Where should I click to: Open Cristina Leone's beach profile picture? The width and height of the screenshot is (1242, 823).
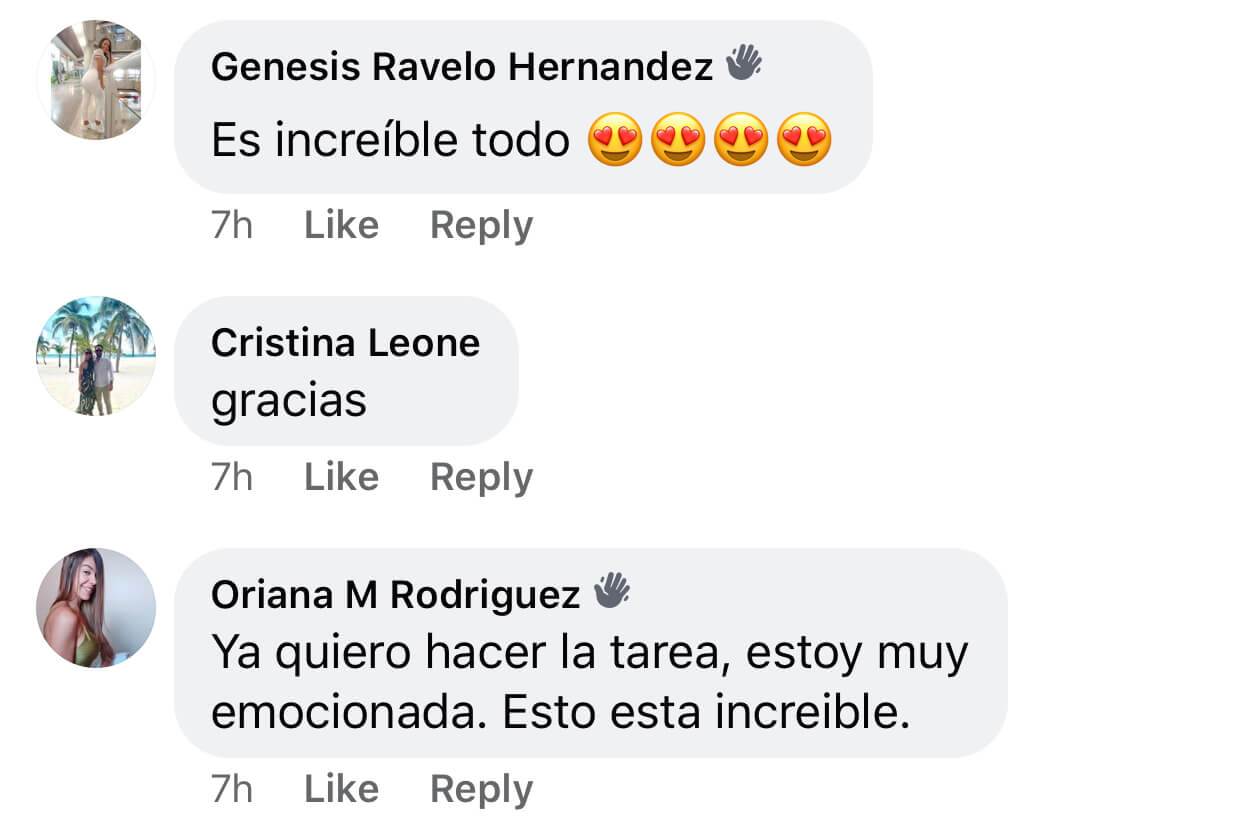(96, 356)
